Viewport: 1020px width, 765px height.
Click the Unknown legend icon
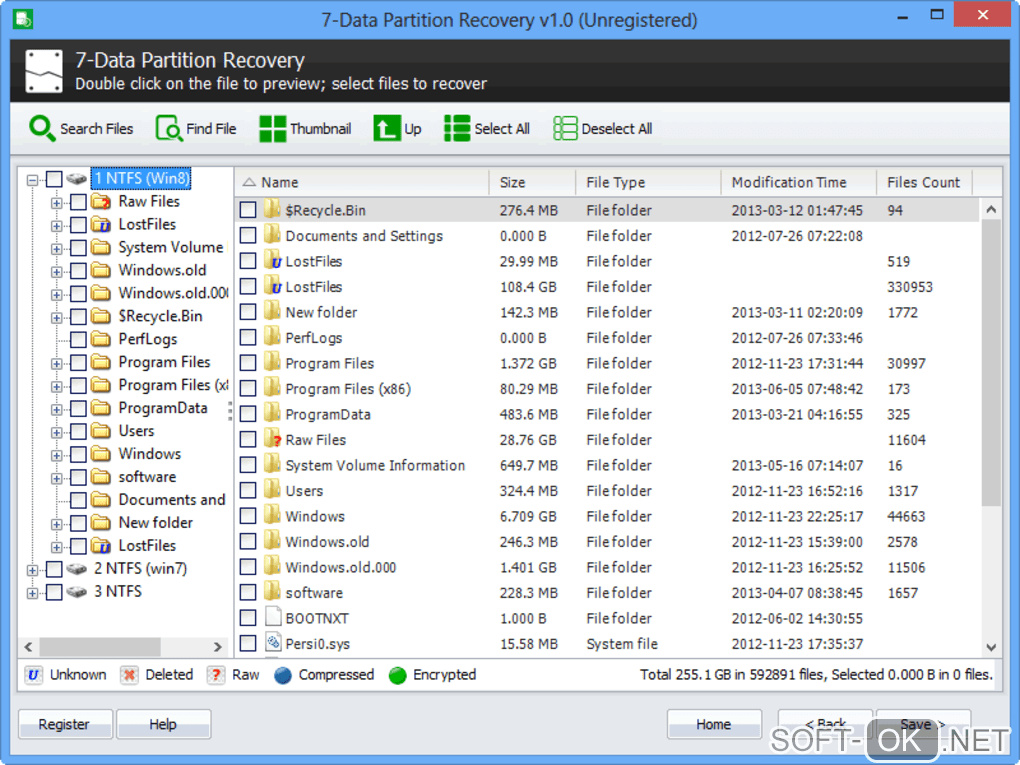[x=33, y=675]
